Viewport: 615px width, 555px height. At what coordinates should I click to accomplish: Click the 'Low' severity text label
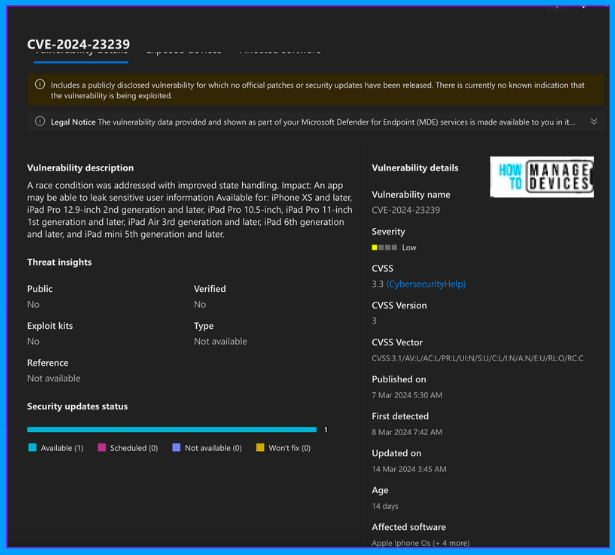coord(409,247)
